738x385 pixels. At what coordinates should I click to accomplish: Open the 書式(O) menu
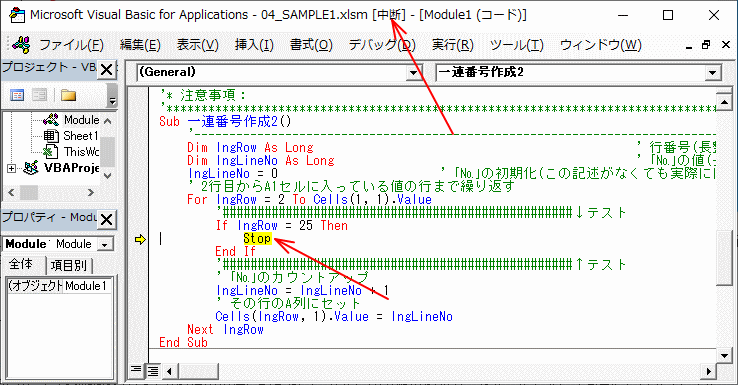coord(311,45)
